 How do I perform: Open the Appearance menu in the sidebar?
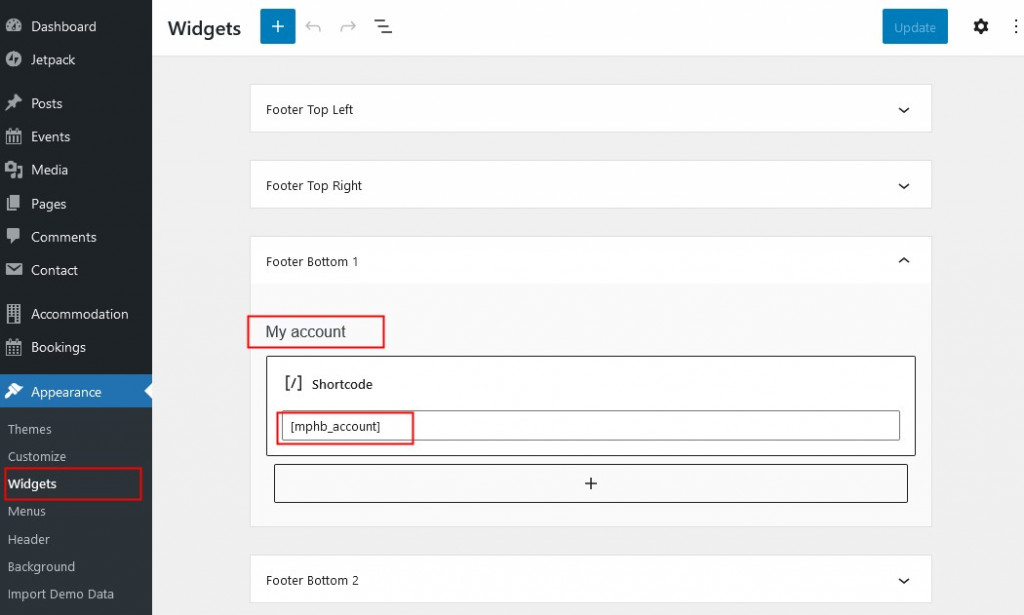(65, 392)
